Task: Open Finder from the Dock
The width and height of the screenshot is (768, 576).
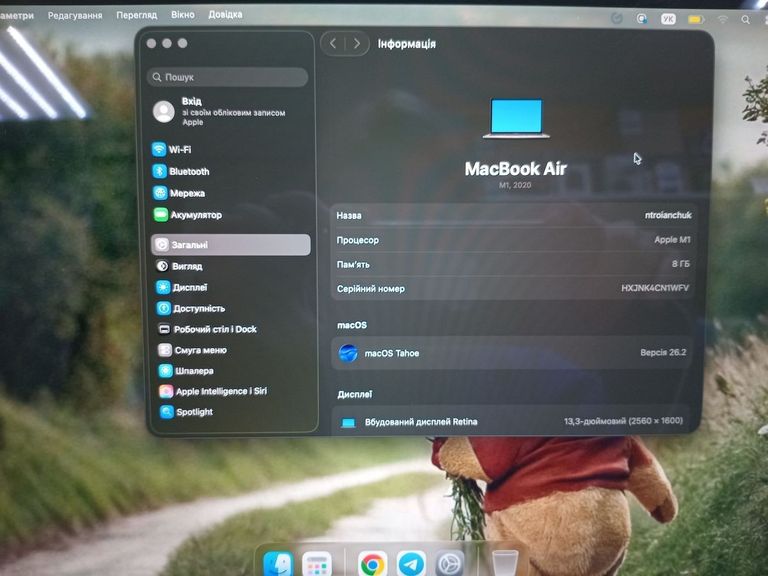Action: [x=278, y=564]
